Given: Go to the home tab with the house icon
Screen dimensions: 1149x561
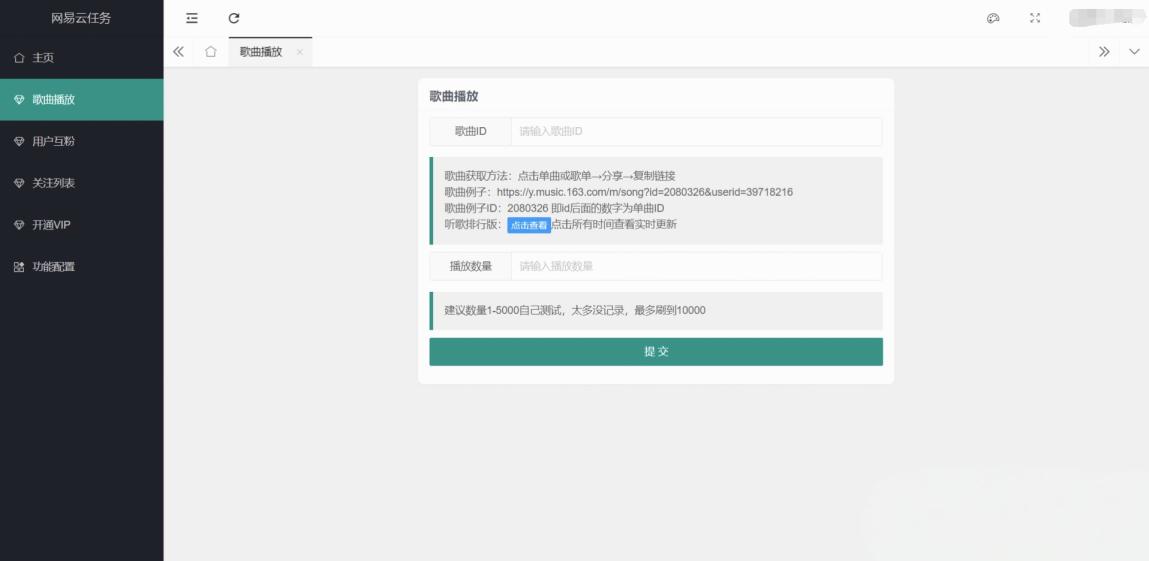Looking at the screenshot, I should tap(211, 52).
